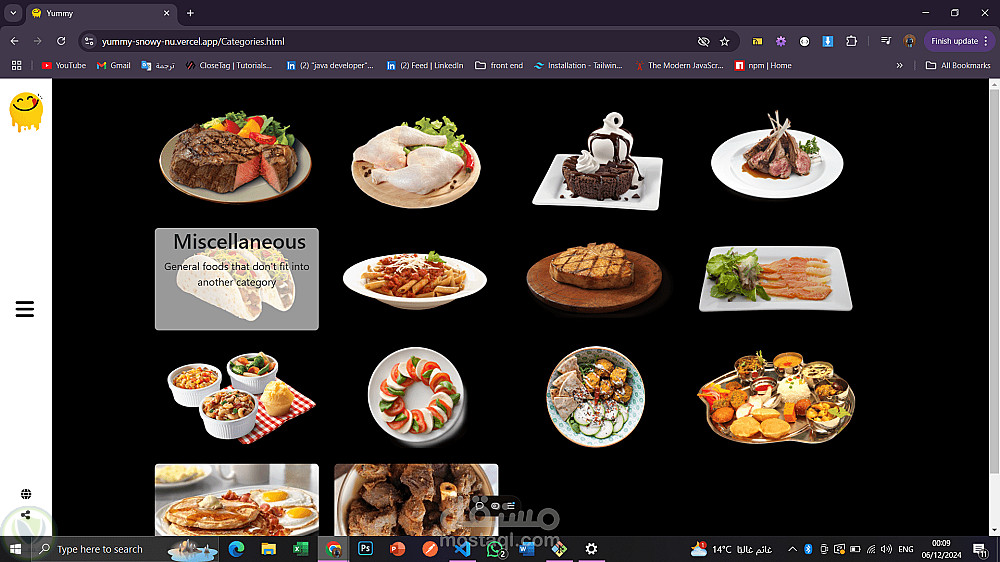
Task: Show hidden system tray icons
Action: pyautogui.click(x=792, y=549)
